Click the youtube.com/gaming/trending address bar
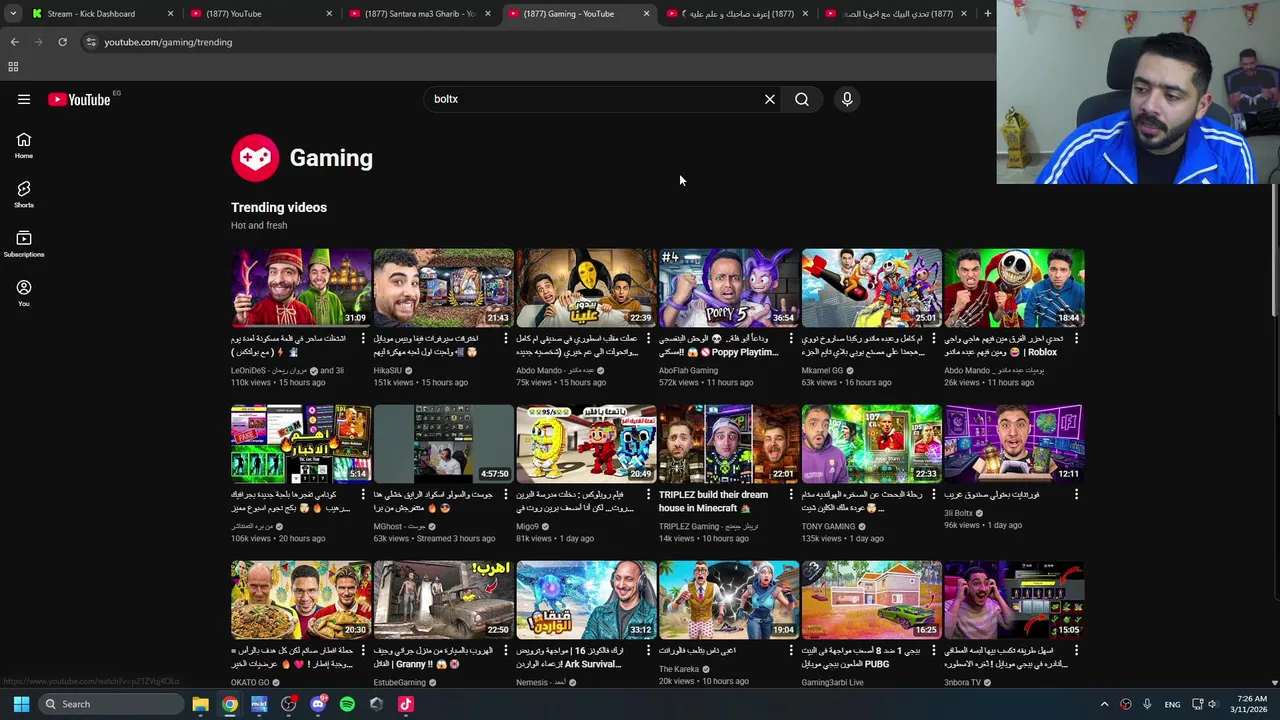 click(x=168, y=42)
